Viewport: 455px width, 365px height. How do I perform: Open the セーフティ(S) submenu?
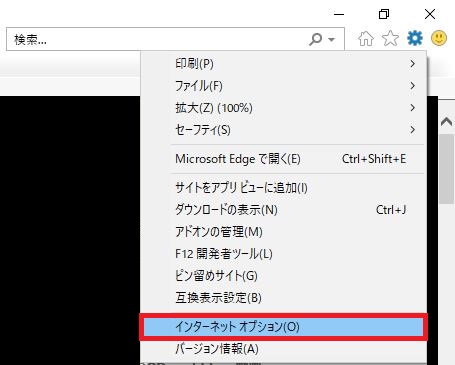click(x=283, y=130)
